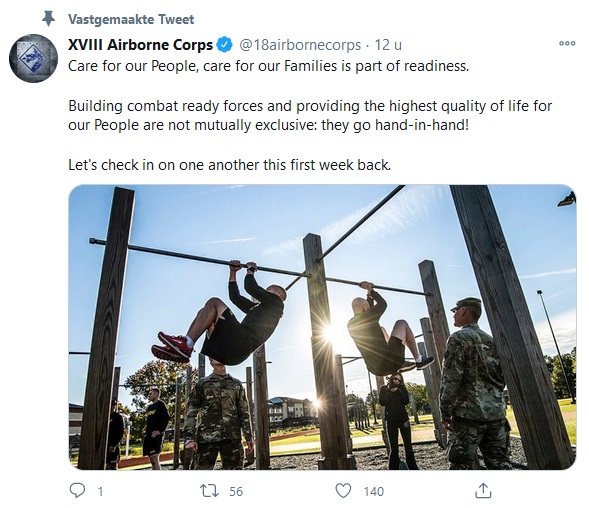Image resolution: width=589 pixels, height=508 pixels.
Task: Click the like count 140
Action: click(374, 491)
